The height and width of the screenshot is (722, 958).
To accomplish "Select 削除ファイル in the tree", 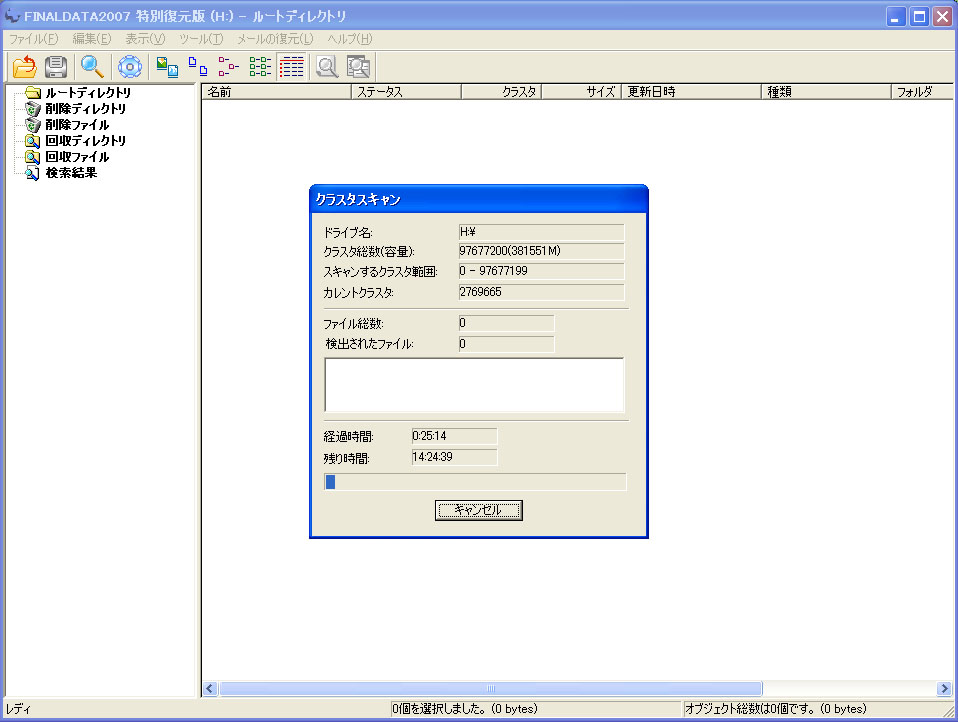I will point(77,125).
